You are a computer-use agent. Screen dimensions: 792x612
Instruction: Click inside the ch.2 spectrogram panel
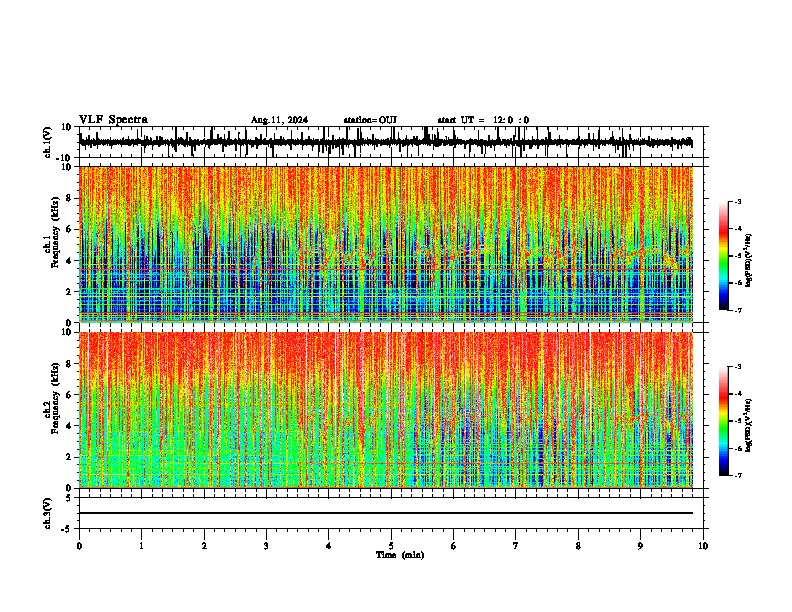coord(385,410)
